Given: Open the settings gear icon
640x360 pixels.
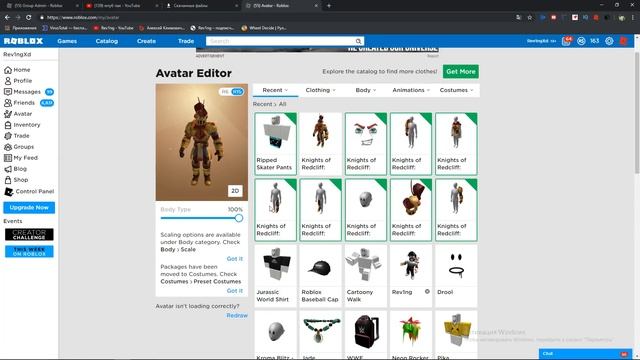Looking at the screenshot, I should [x=609, y=41].
